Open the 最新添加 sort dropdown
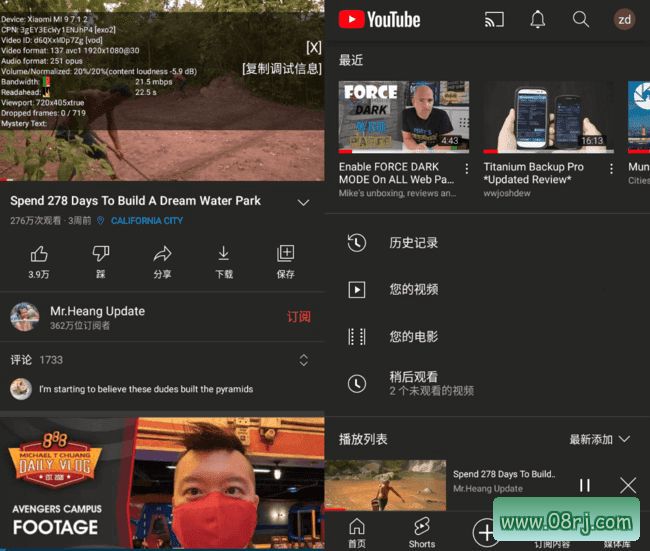Image resolution: width=650 pixels, height=551 pixels. click(x=600, y=439)
